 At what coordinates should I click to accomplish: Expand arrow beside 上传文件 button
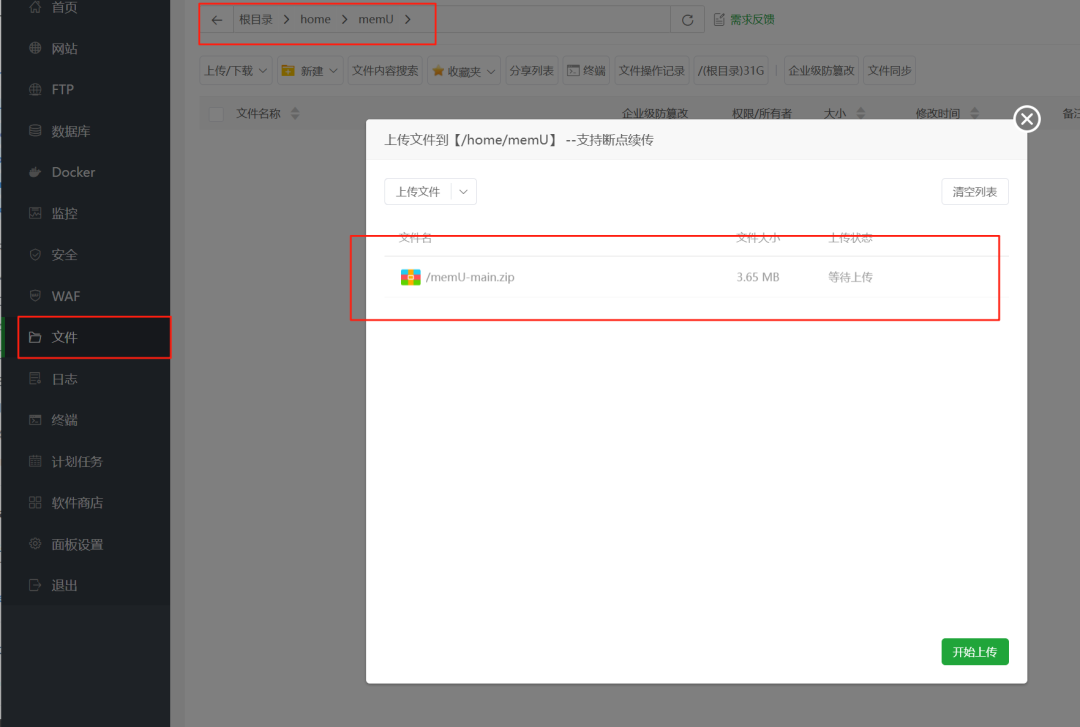pyautogui.click(x=464, y=192)
